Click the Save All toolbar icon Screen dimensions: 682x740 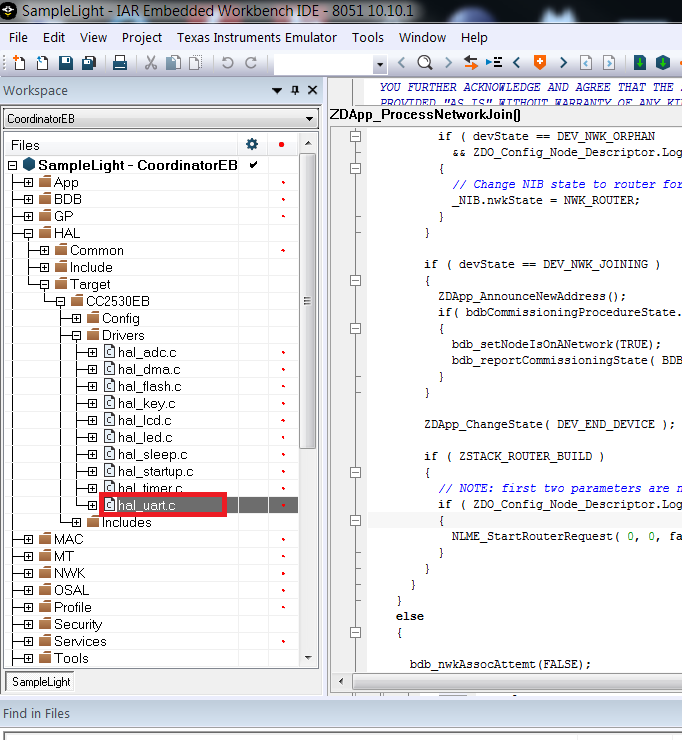89,63
